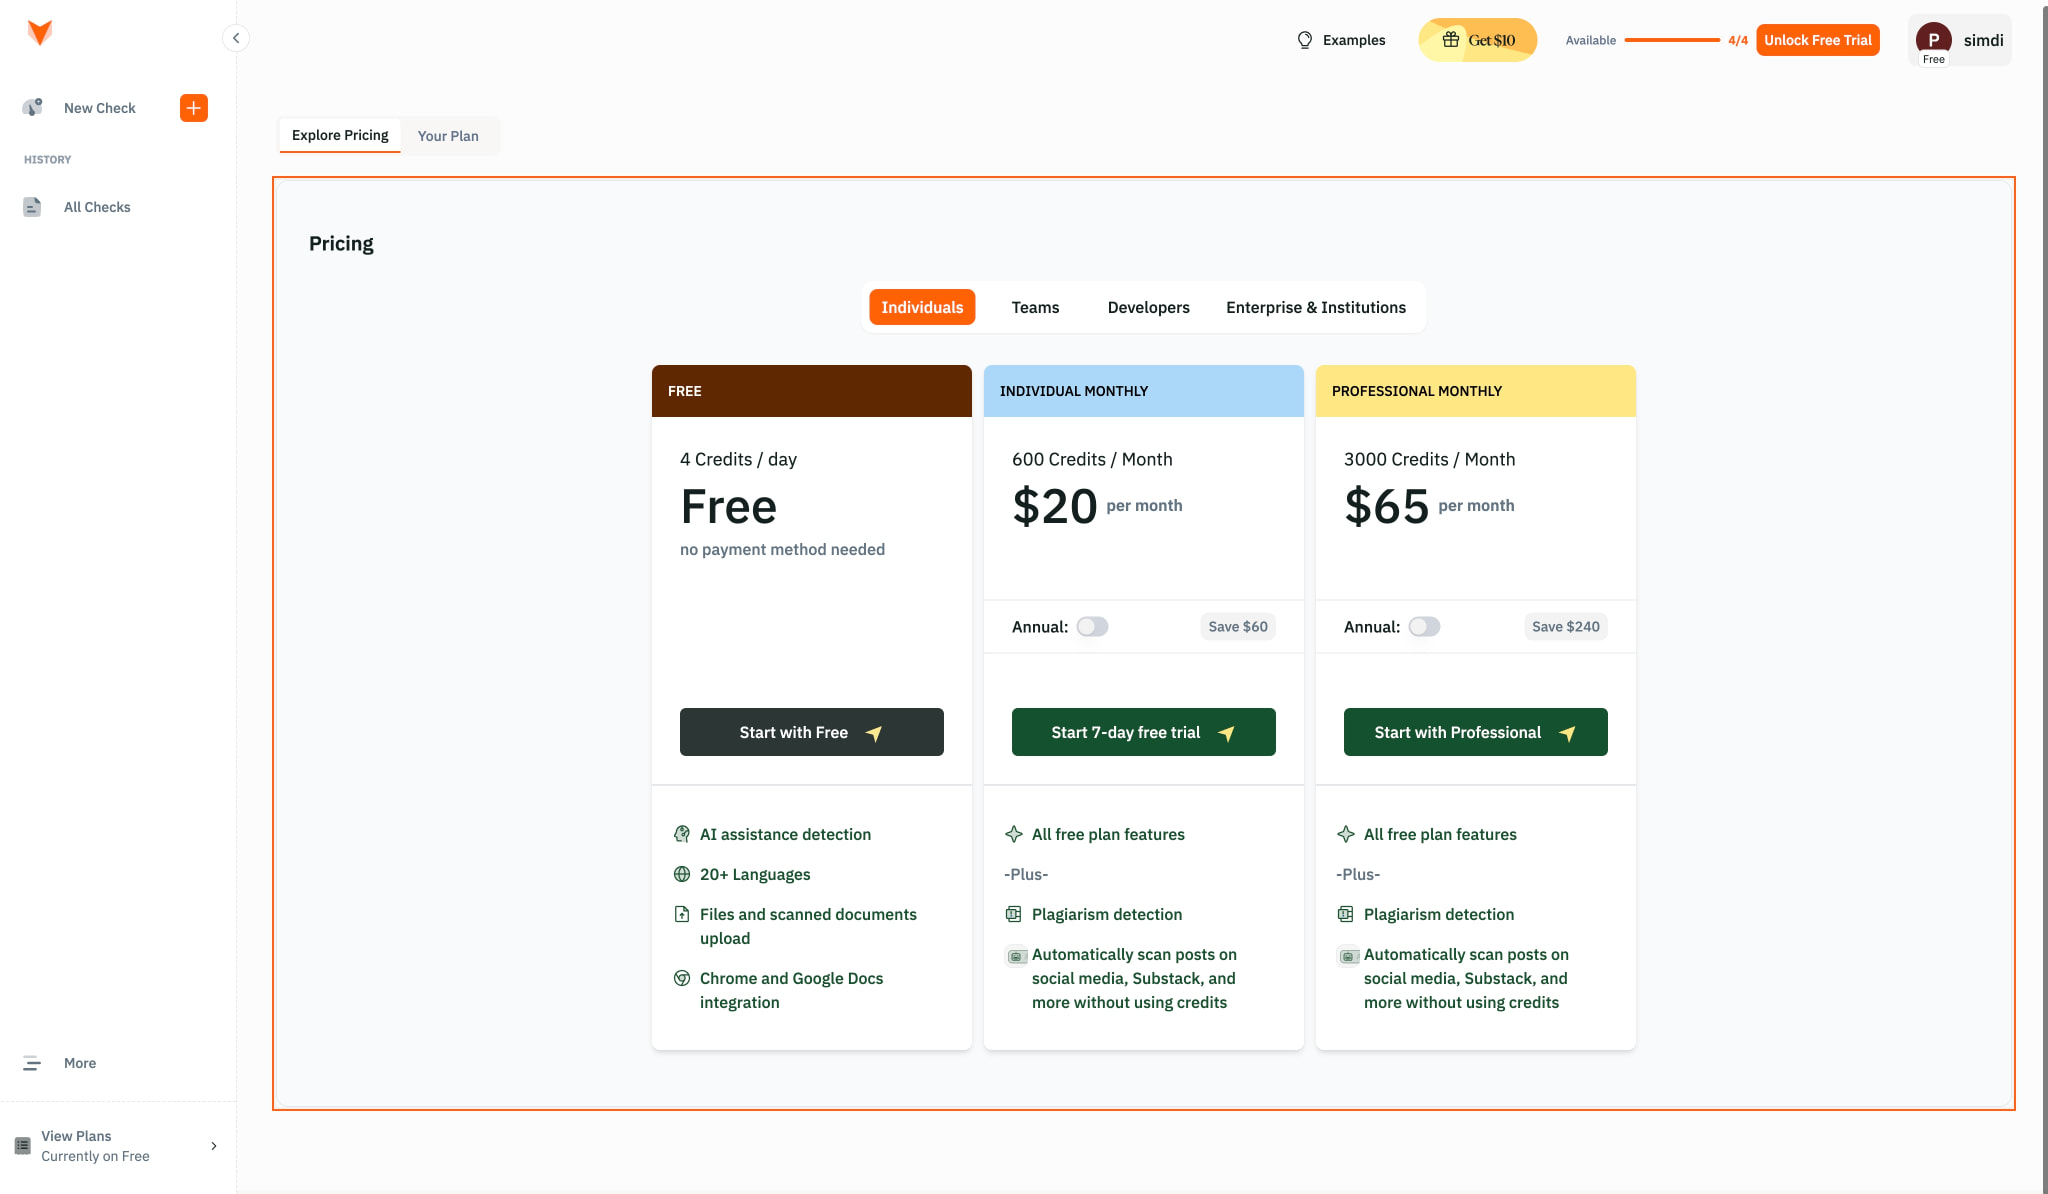
Task: Toggle Annual billing for Individual Monthly plan
Action: tap(1092, 627)
